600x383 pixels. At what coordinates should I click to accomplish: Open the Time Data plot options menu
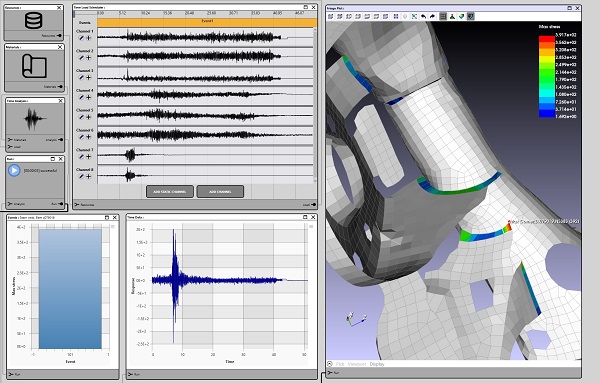311,227
